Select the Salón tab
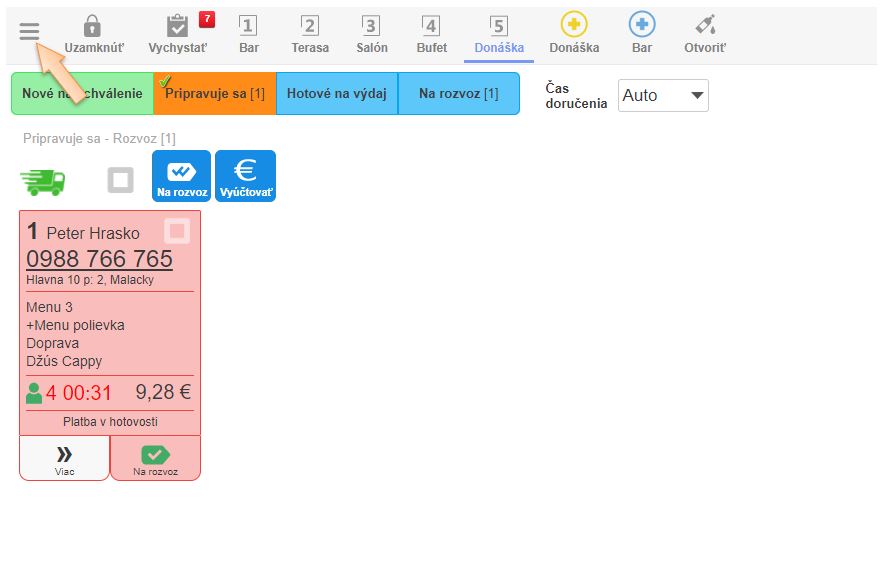This screenshot has width=884, height=565. (x=372, y=33)
